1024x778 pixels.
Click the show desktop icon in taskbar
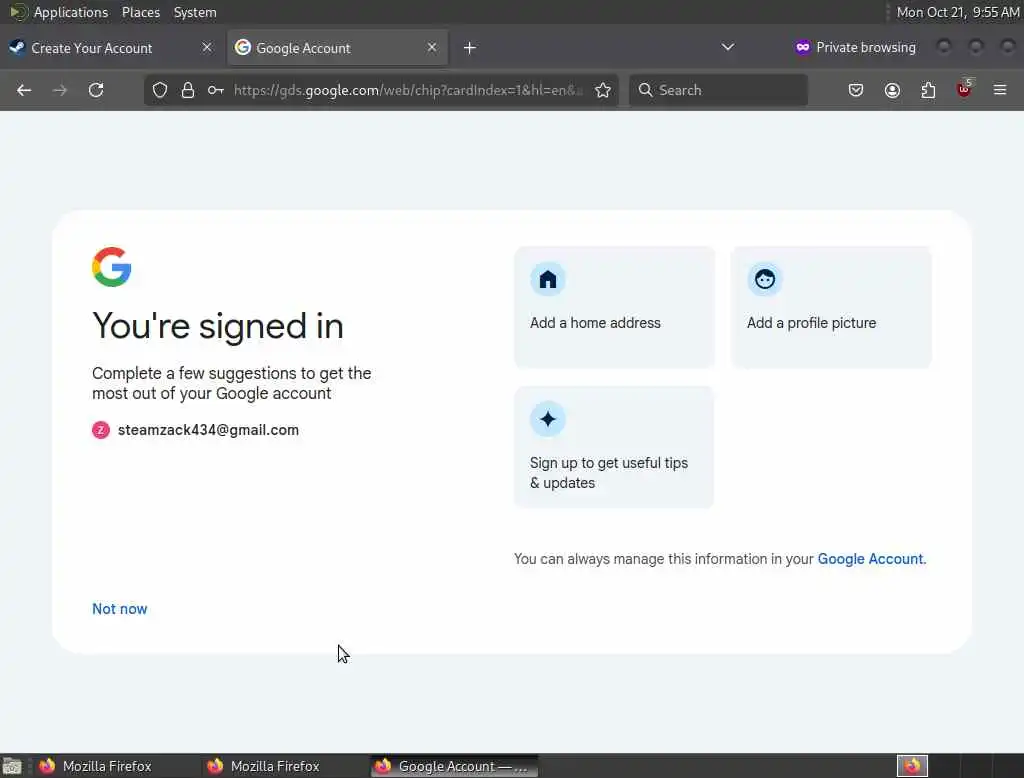(x=12, y=766)
